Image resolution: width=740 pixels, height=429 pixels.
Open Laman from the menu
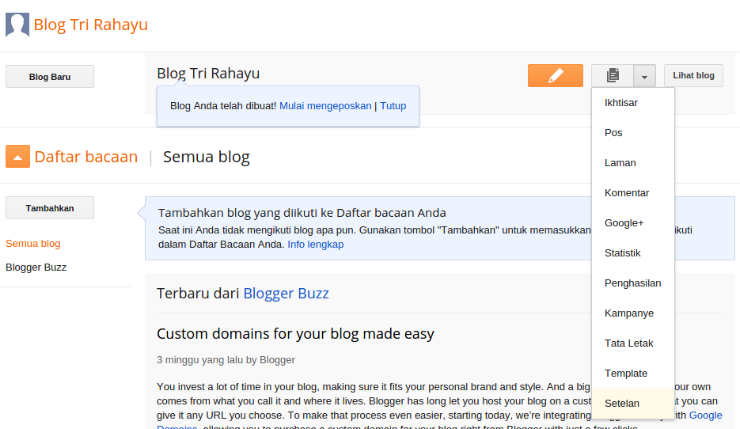coord(620,163)
